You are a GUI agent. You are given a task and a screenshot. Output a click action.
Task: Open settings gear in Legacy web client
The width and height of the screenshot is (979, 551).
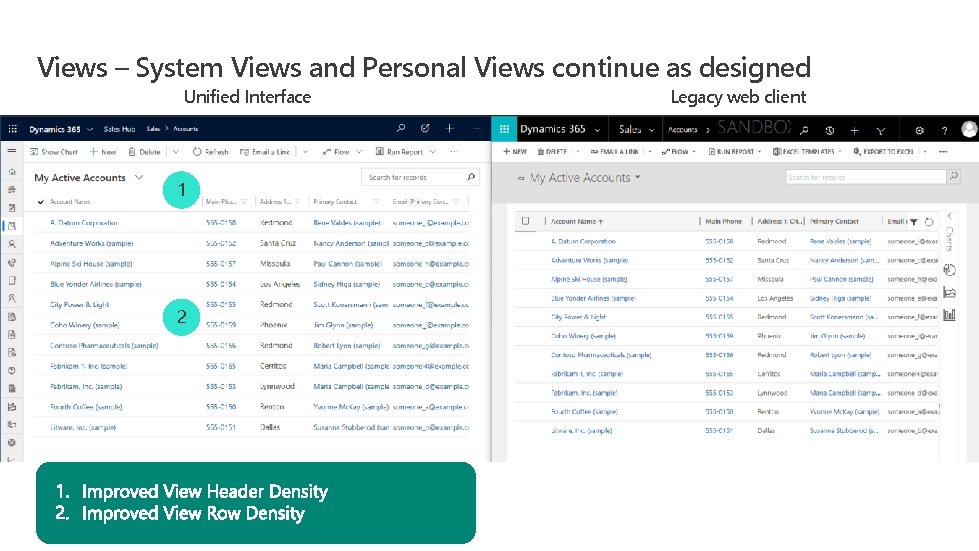(919, 130)
